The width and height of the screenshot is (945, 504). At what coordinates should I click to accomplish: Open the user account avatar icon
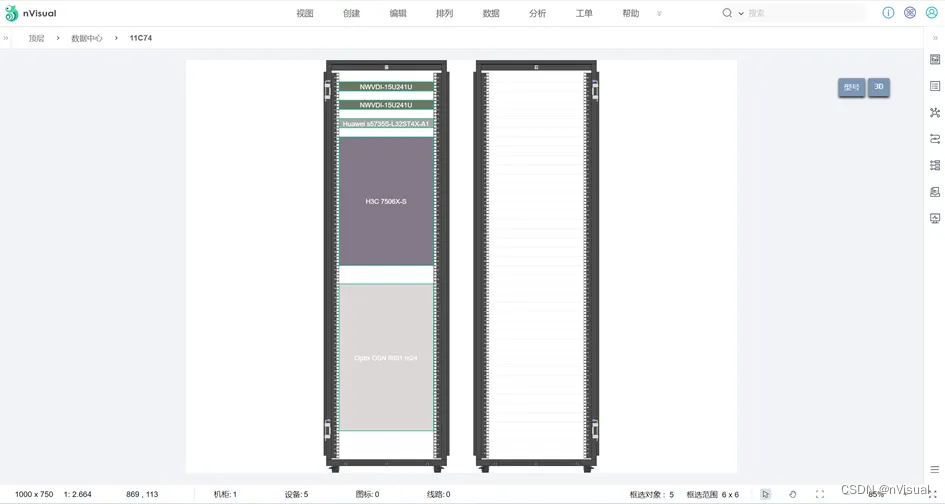[931, 13]
